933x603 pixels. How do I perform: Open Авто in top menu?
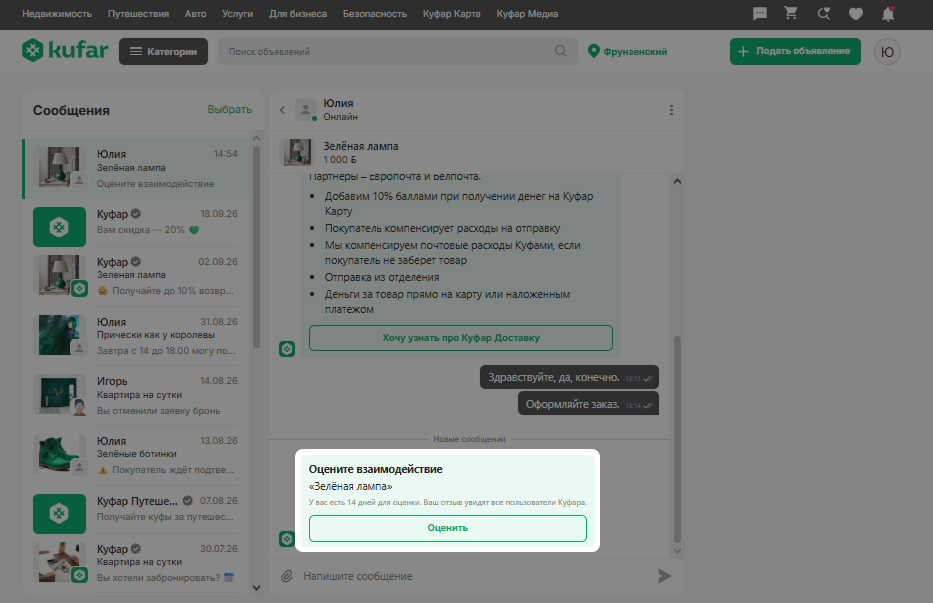click(196, 14)
